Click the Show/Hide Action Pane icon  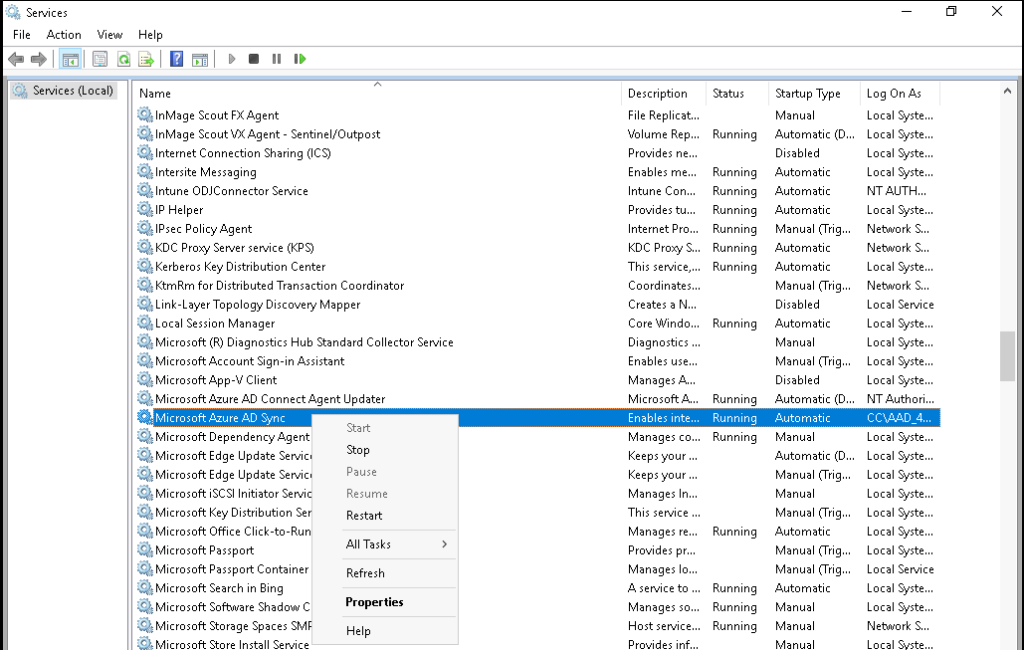199,59
